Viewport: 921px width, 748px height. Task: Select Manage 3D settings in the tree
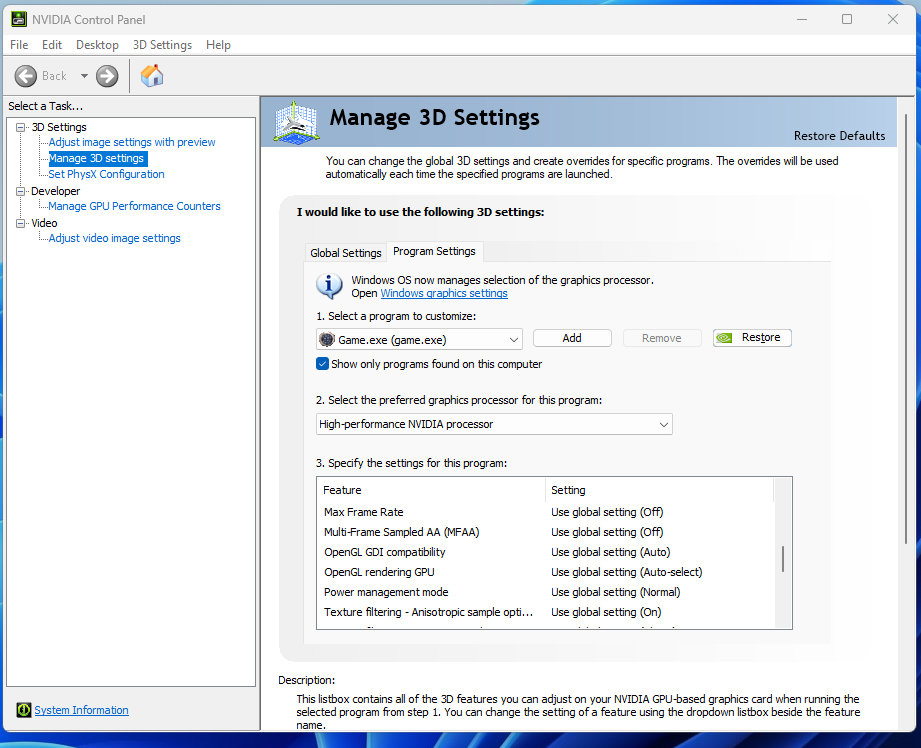tap(97, 158)
